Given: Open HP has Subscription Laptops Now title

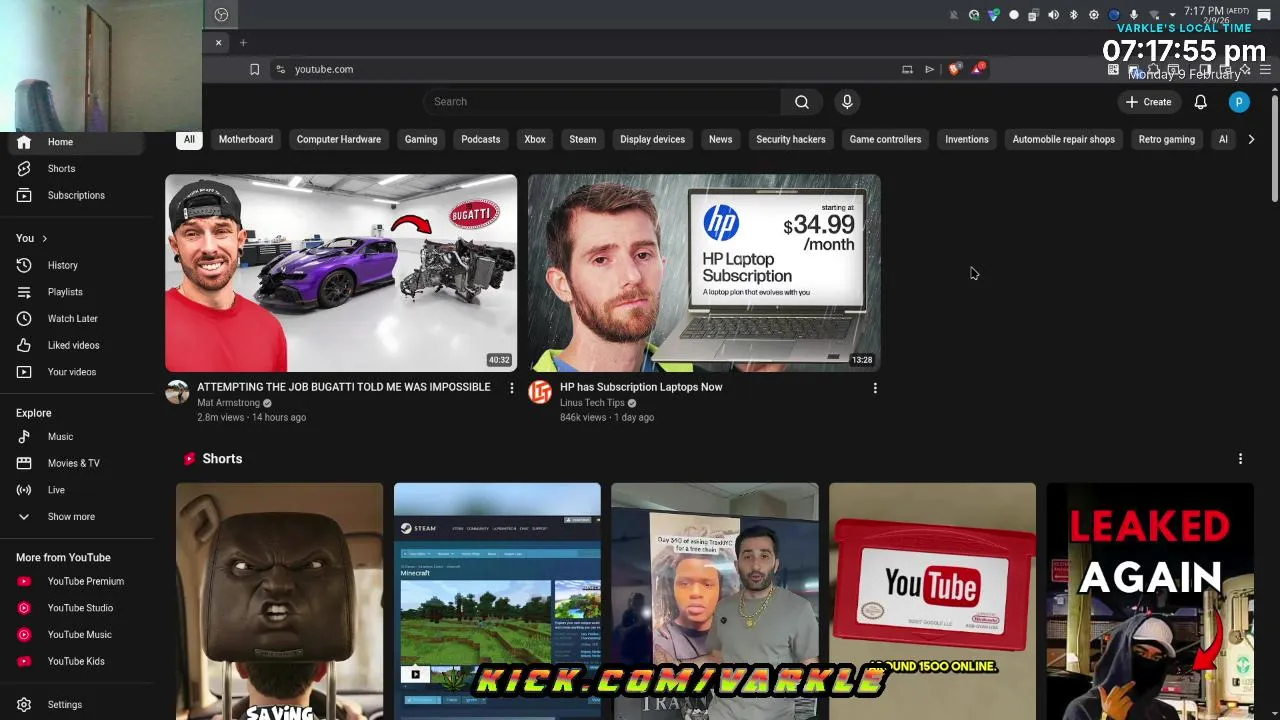Looking at the screenshot, I should coord(641,387).
